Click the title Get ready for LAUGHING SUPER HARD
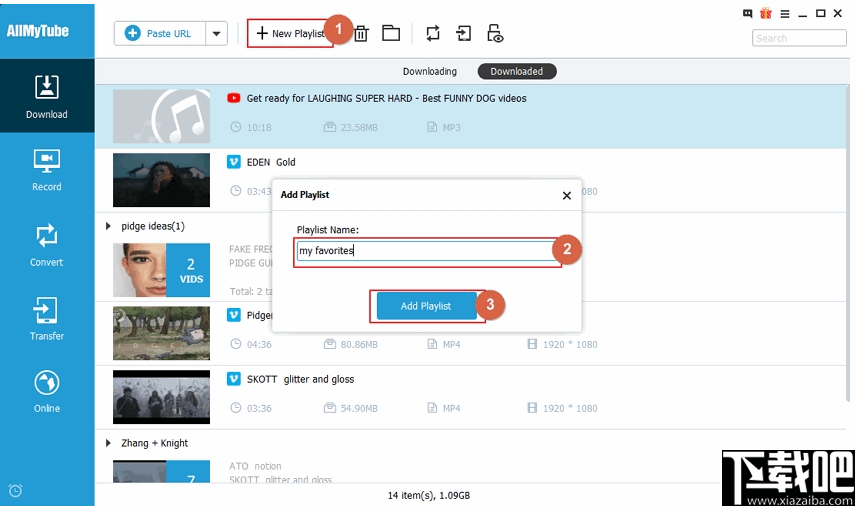857x506 pixels. (386, 98)
